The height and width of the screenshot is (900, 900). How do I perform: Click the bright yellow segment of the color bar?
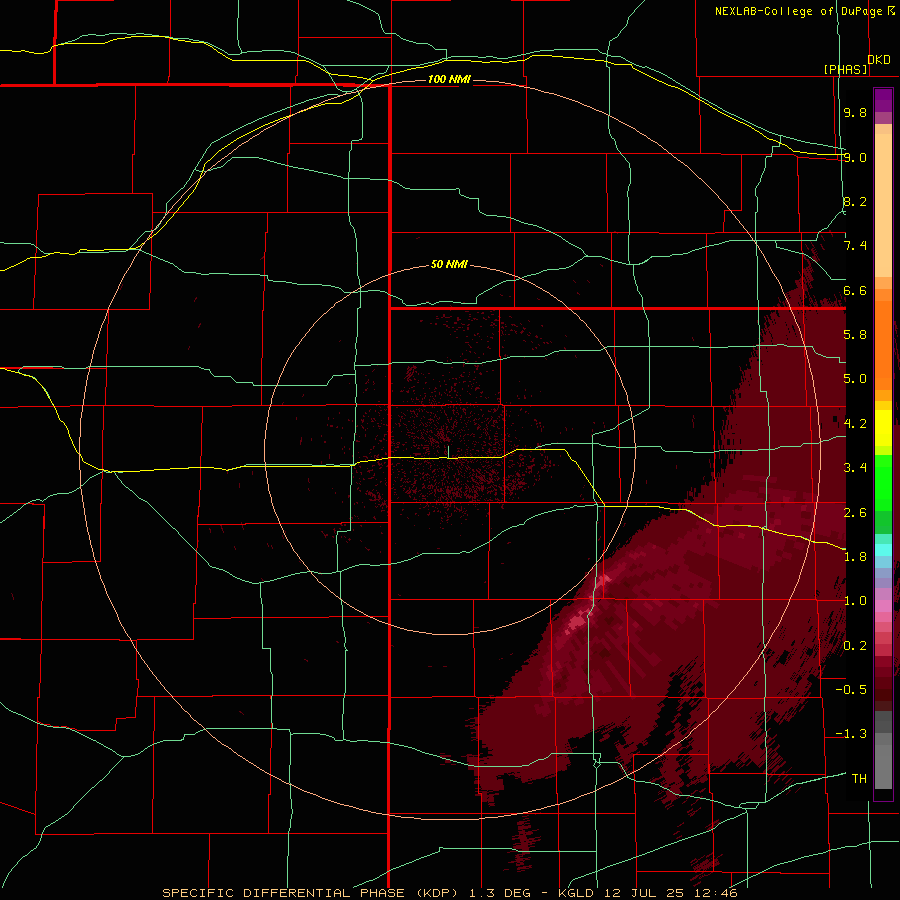pos(883,428)
